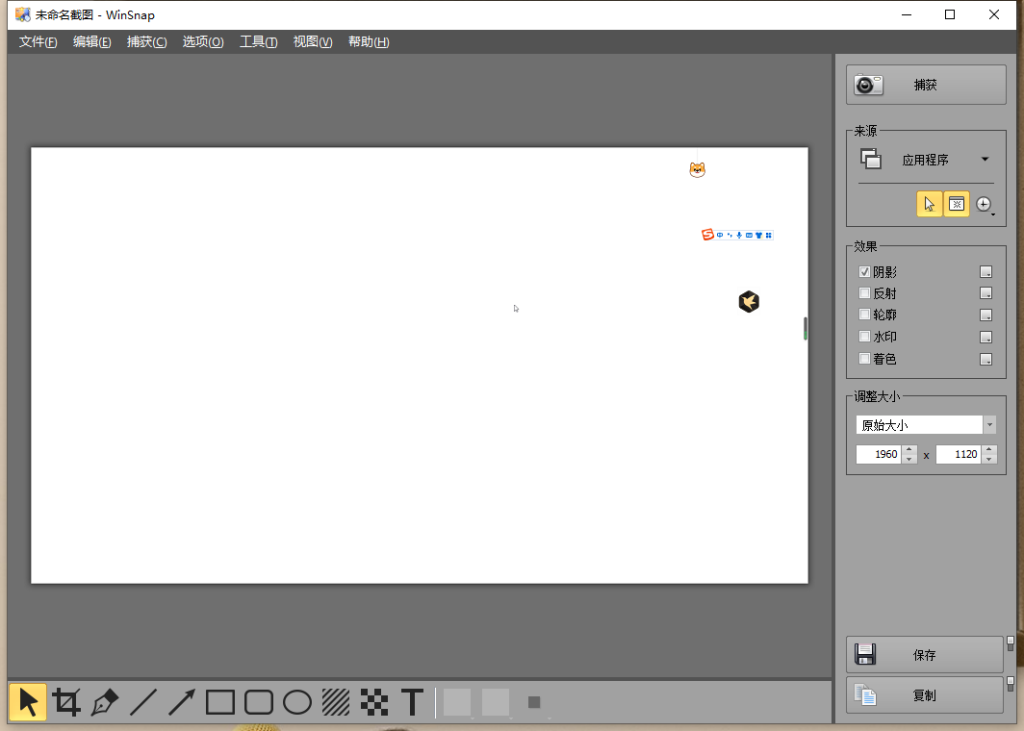Screen dimensions: 1024x731
Task: Toggle the include mouse pointer option
Action: [x=929, y=204]
